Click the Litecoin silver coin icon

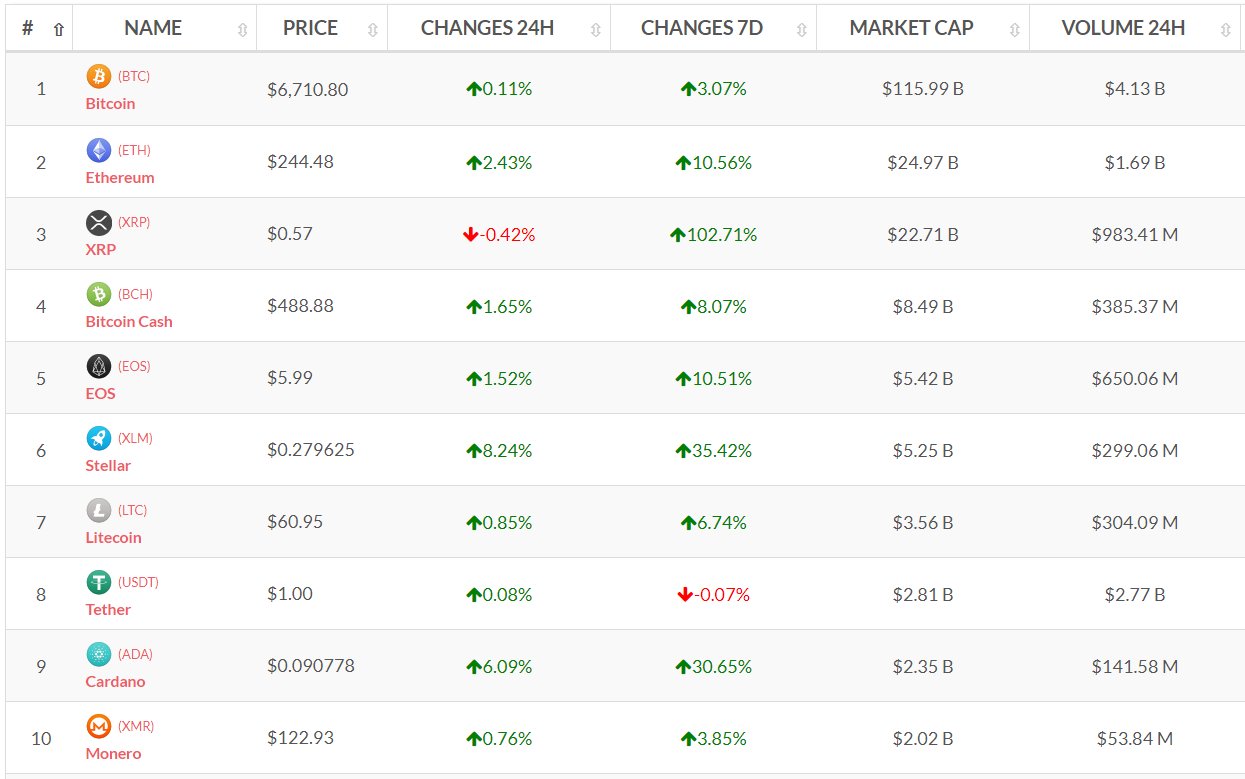point(99,510)
